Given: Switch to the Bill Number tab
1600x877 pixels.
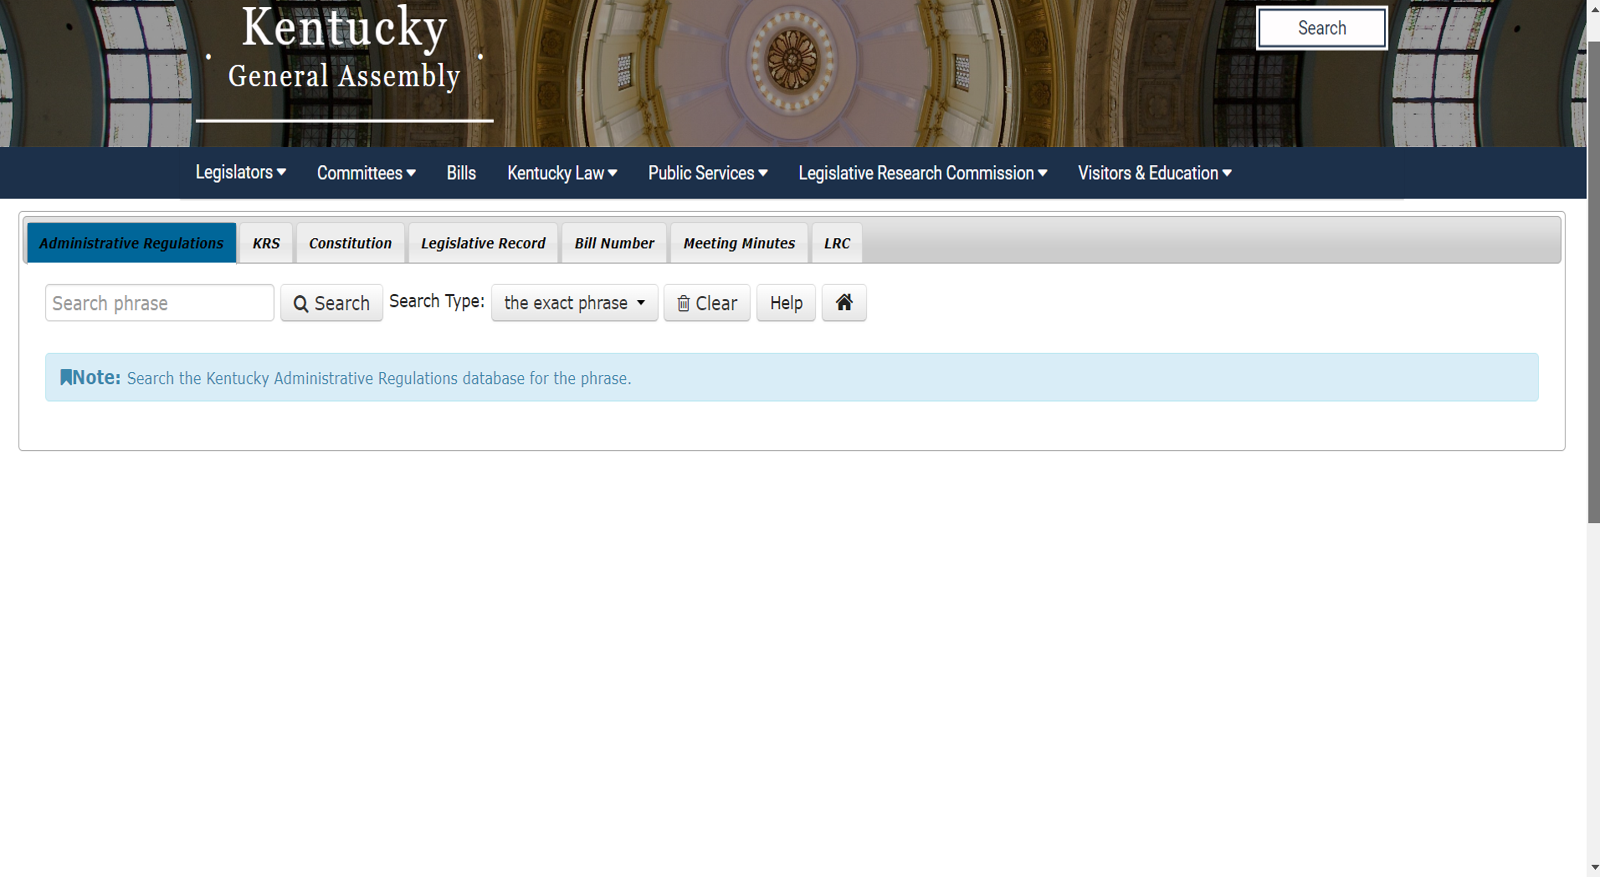Looking at the screenshot, I should point(614,243).
